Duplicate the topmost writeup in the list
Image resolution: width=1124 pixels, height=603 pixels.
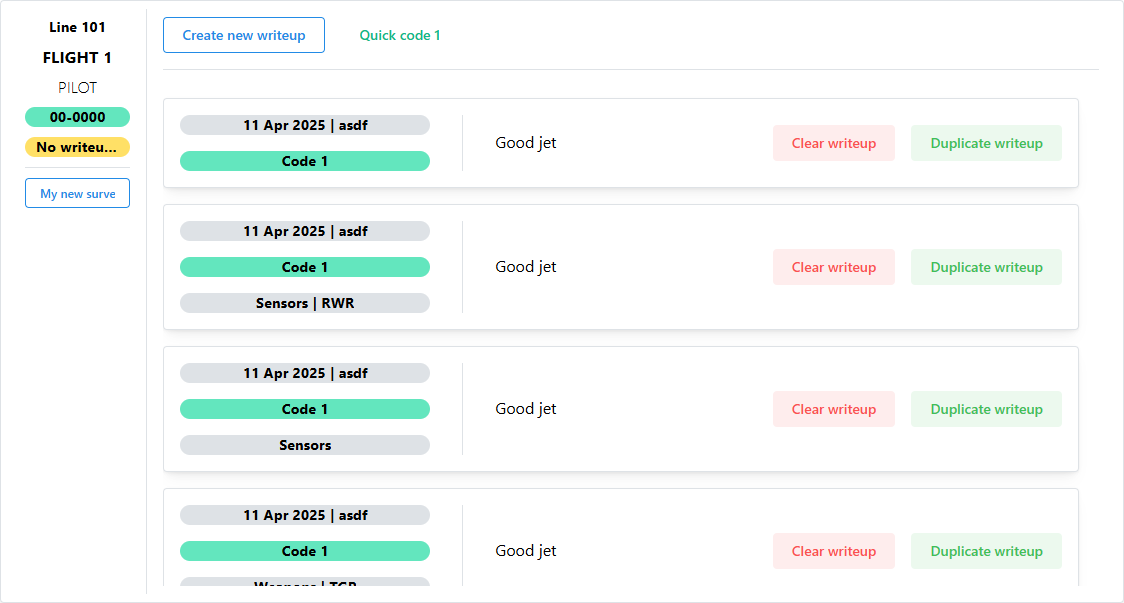point(986,143)
